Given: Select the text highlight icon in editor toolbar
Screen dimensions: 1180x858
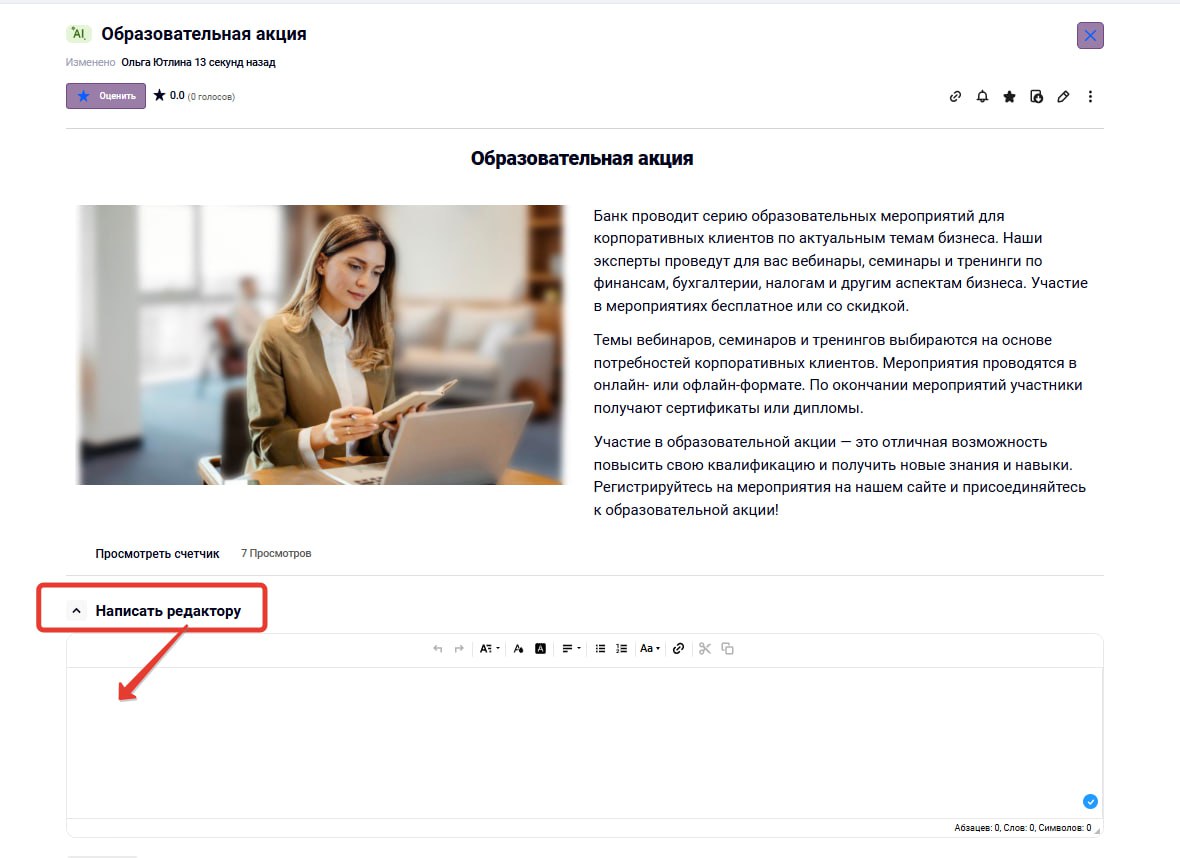Looking at the screenshot, I should [x=540, y=648].
